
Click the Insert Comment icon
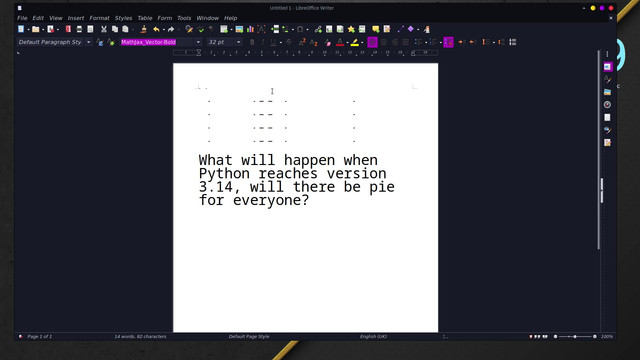376,29
